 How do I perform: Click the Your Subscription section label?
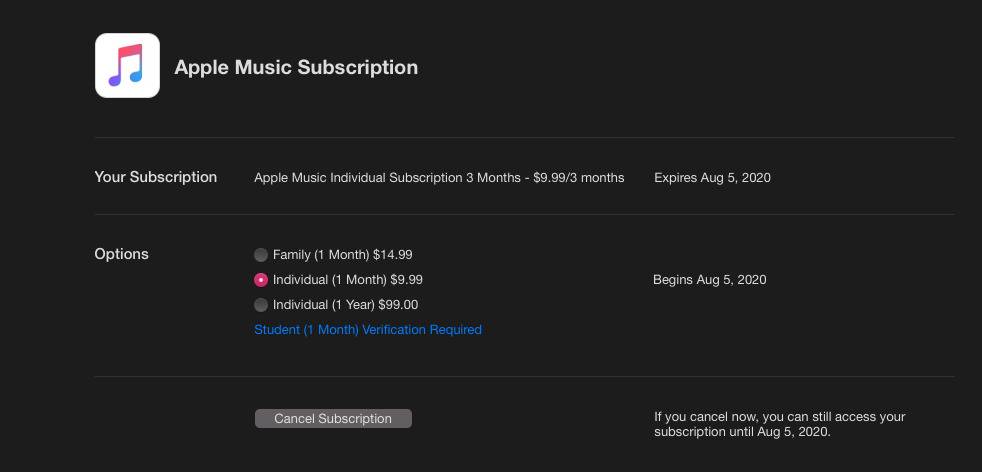tap(155, 177)
